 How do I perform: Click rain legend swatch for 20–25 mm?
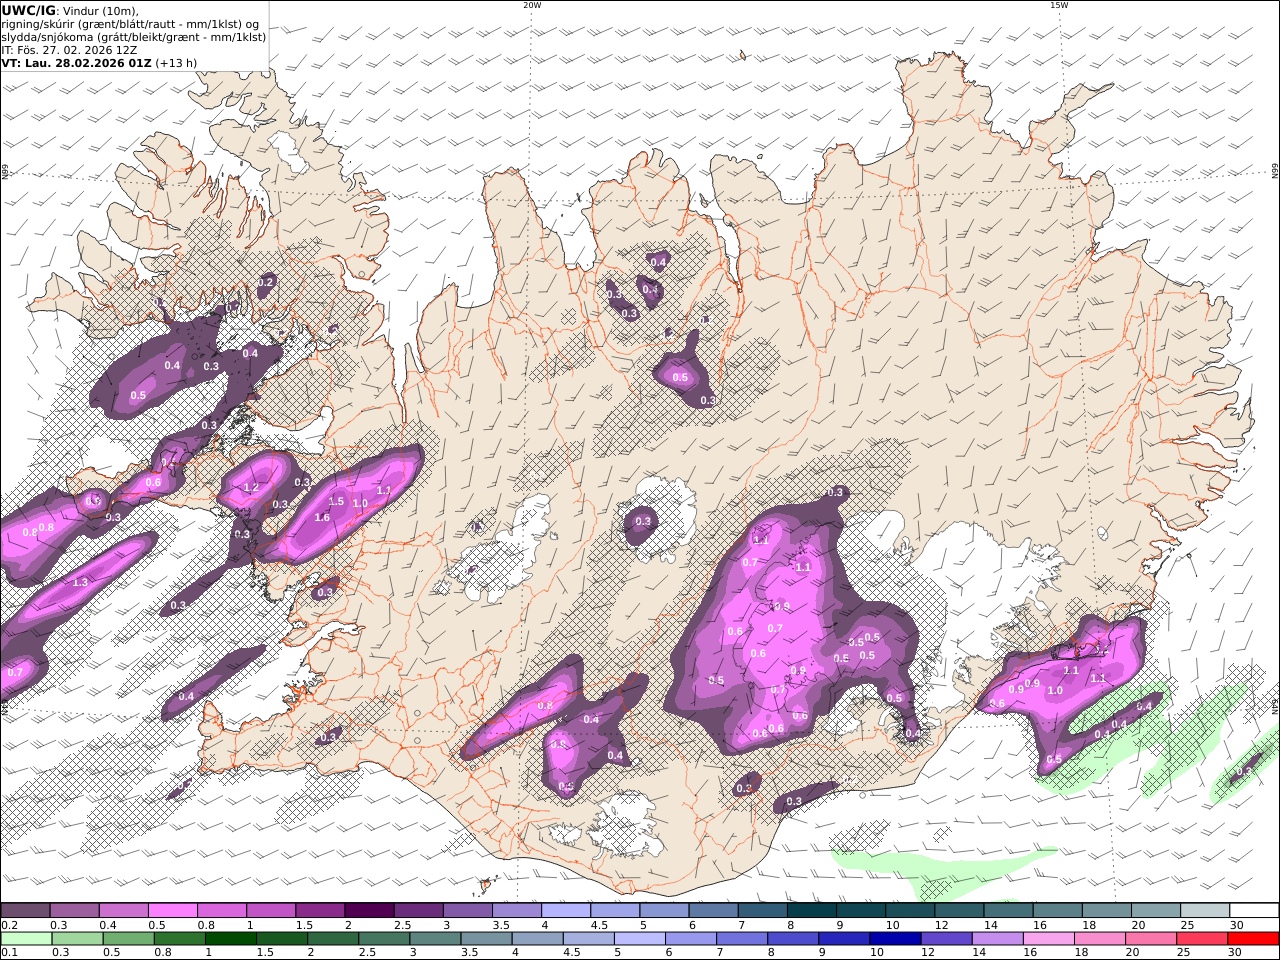pyautogui.click(x=1150, y=938)
